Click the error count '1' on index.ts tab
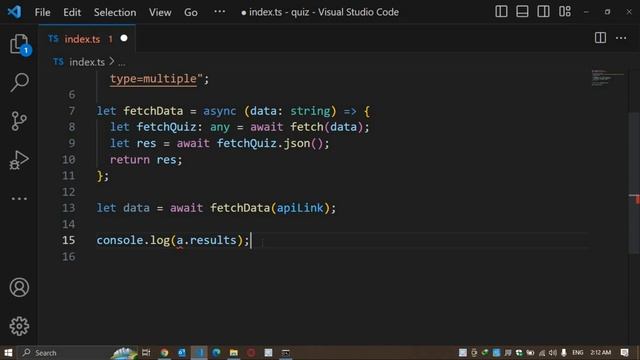The width and height of the screenshot is (640, 360). pyautogui.click(x=110, y=39)
